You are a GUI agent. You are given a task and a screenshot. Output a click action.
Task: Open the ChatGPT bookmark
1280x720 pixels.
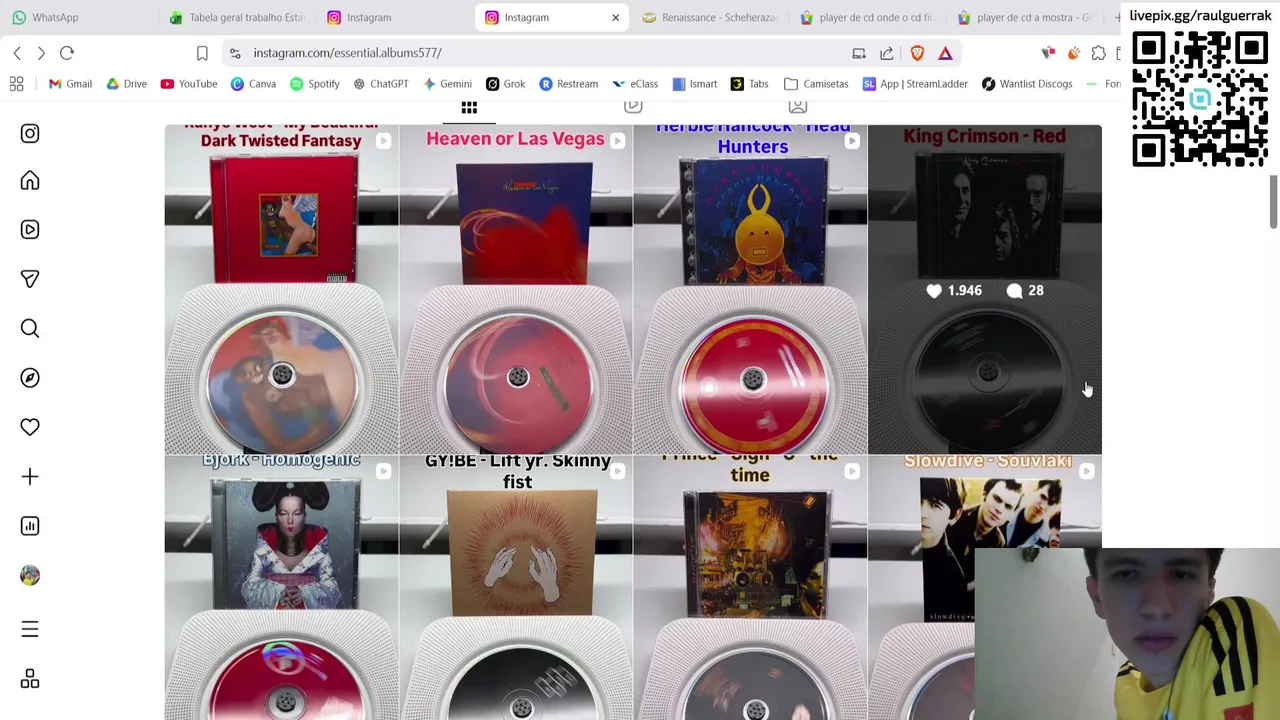pyautogui.click(x=381, y=84)
